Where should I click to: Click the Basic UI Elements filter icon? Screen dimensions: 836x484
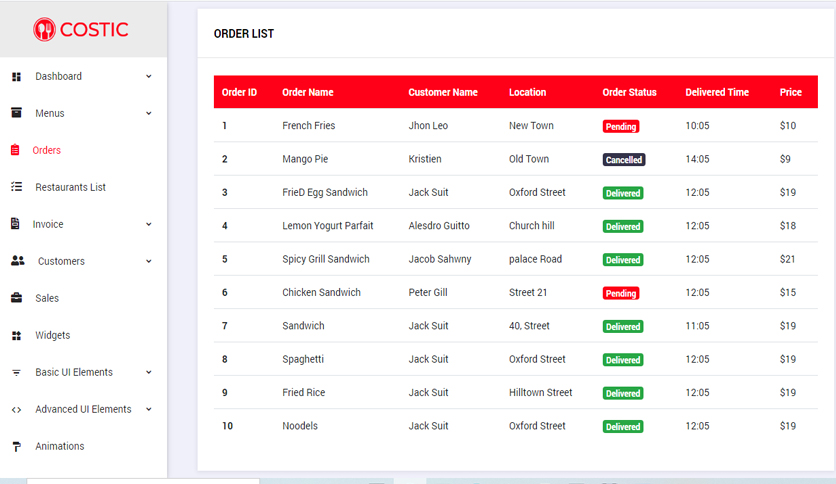(x=17, y=373)
